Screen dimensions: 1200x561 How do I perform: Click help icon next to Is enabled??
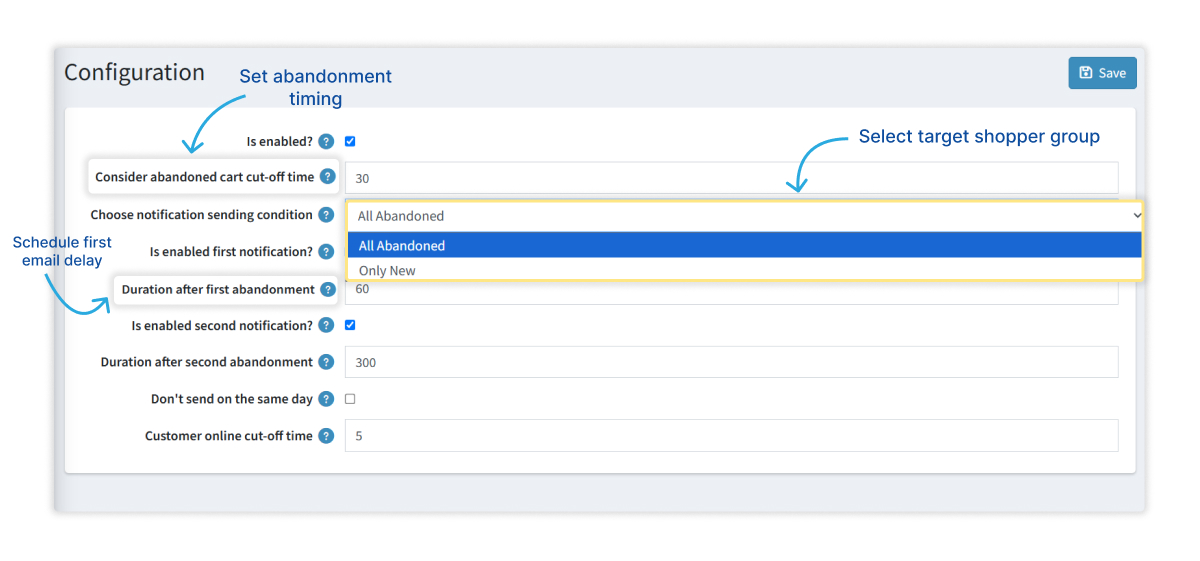326,142
